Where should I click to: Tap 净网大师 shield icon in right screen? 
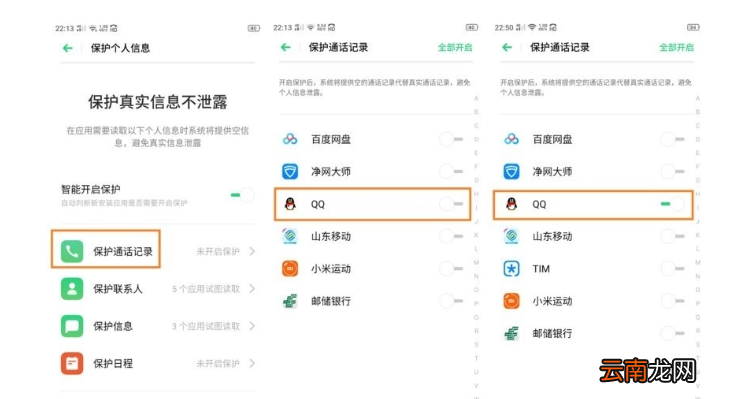click(511, 171)
